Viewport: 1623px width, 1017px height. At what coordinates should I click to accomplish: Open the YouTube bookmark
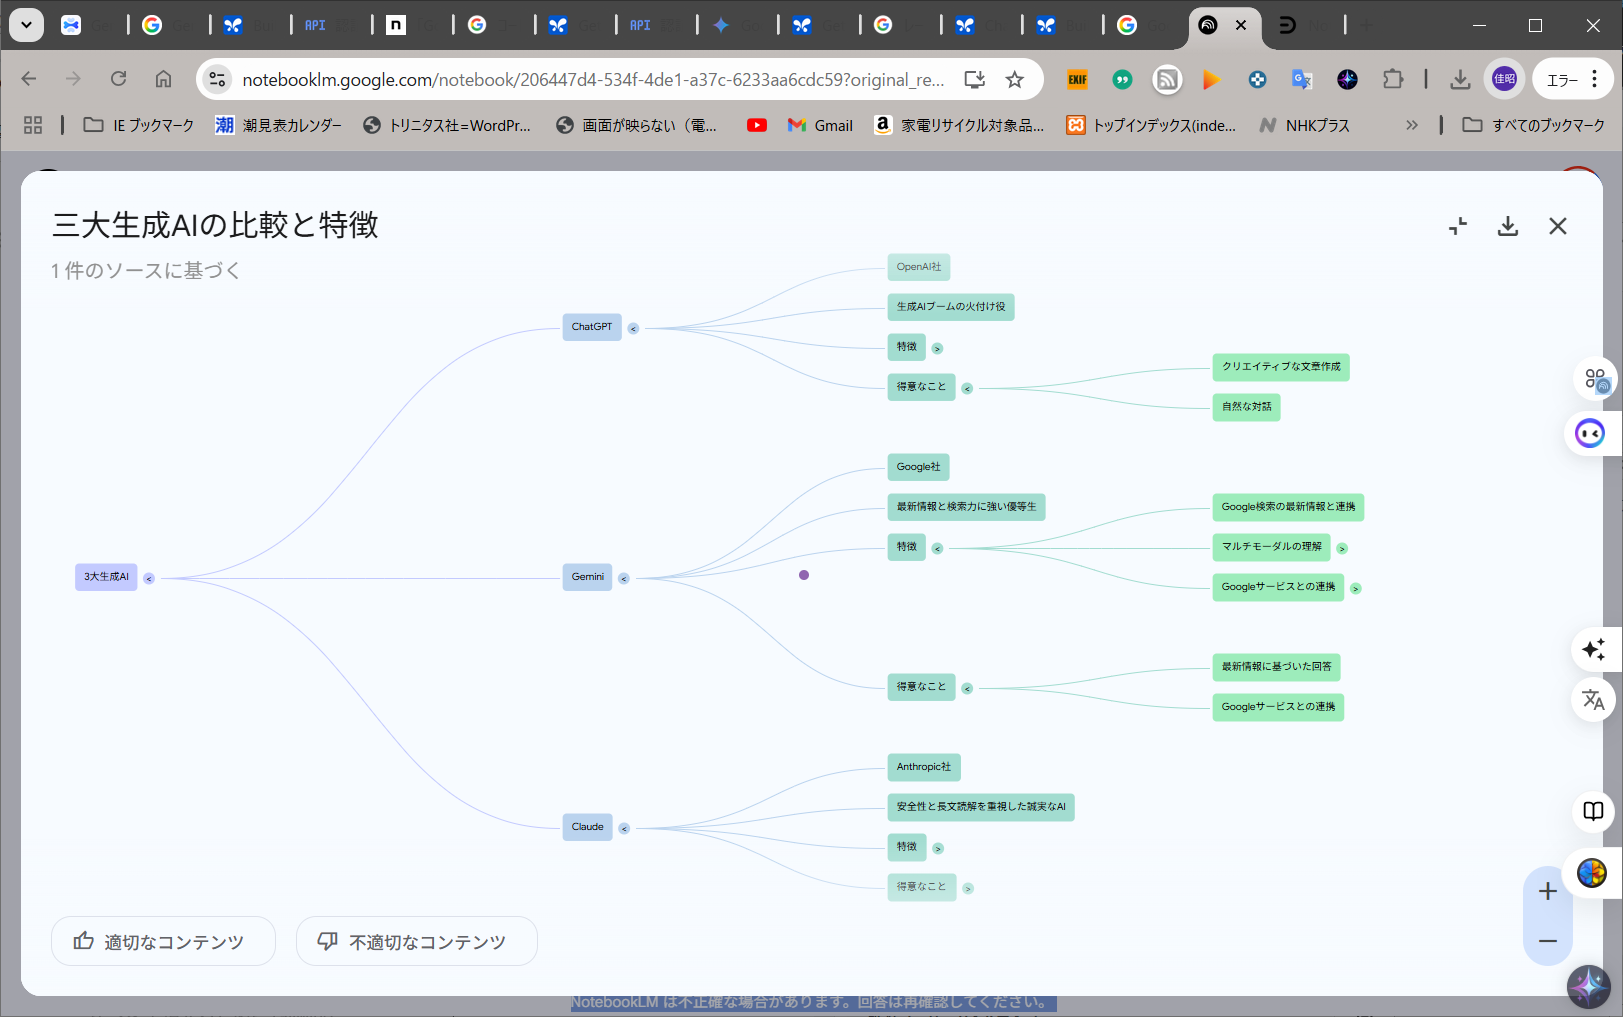pos(757,125)
